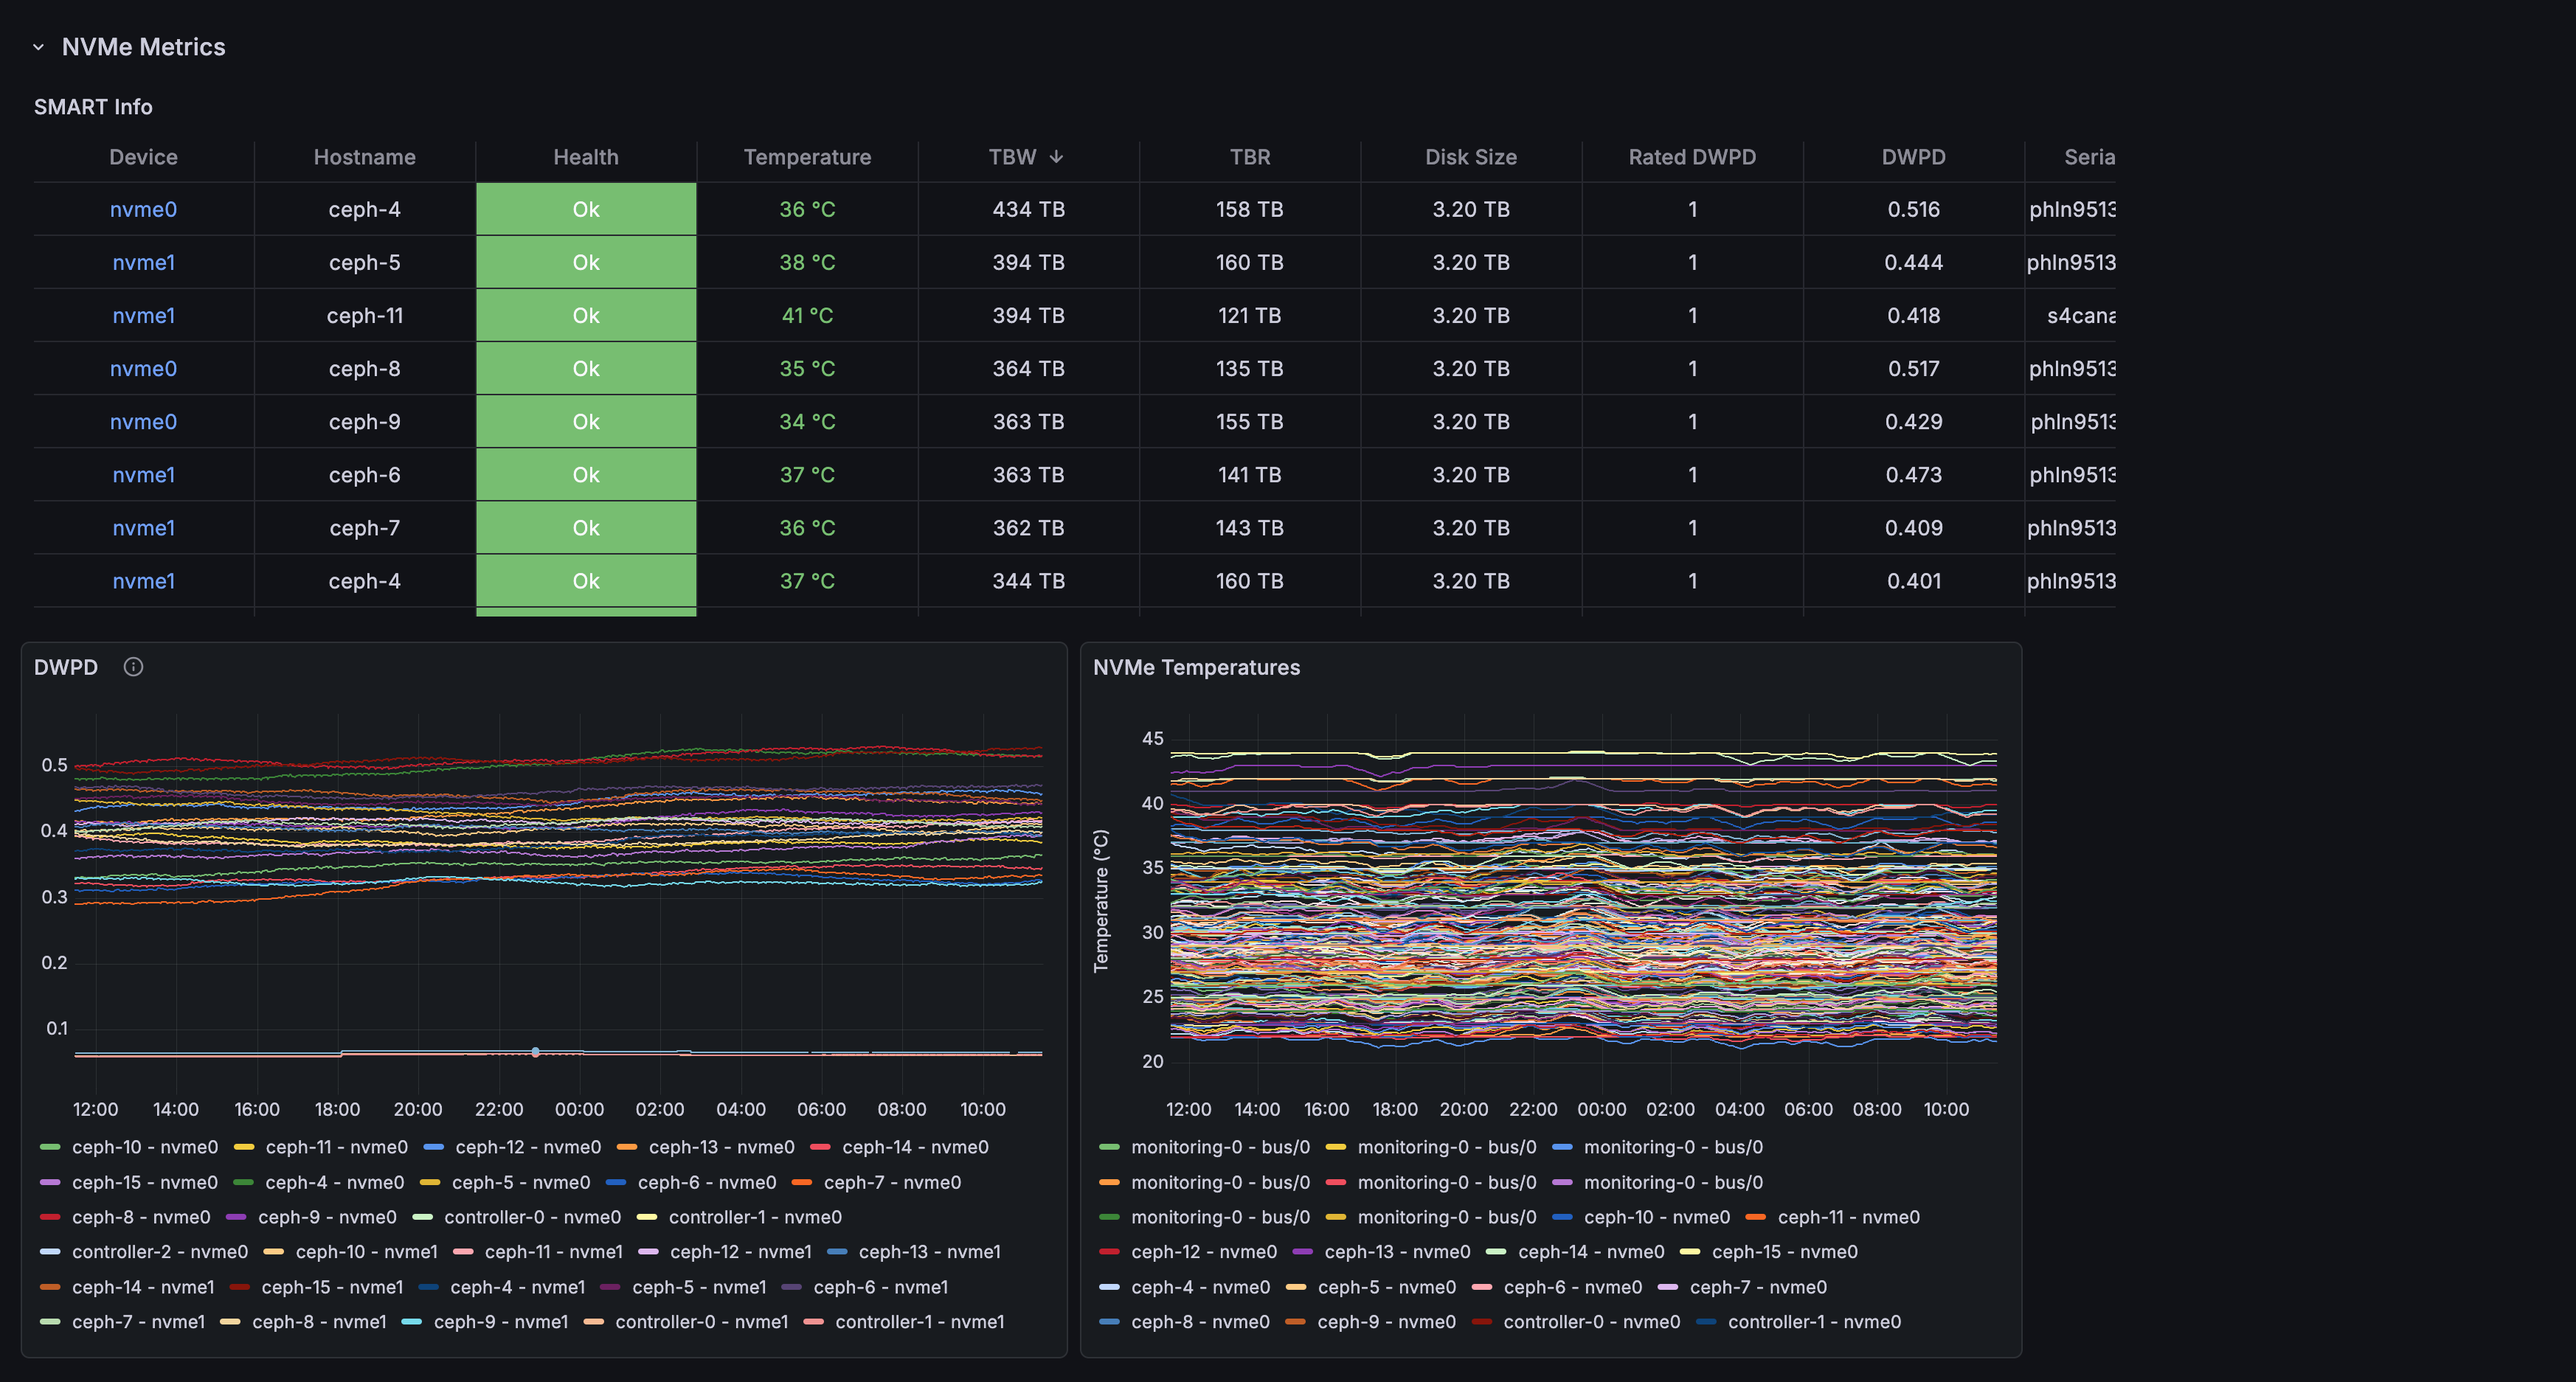The width and height of the screenshot is (2576, 1382).
Task: Click color swatch of ceph-15 - nvme0 in DWPD legend
Action: pos(50,1182)
